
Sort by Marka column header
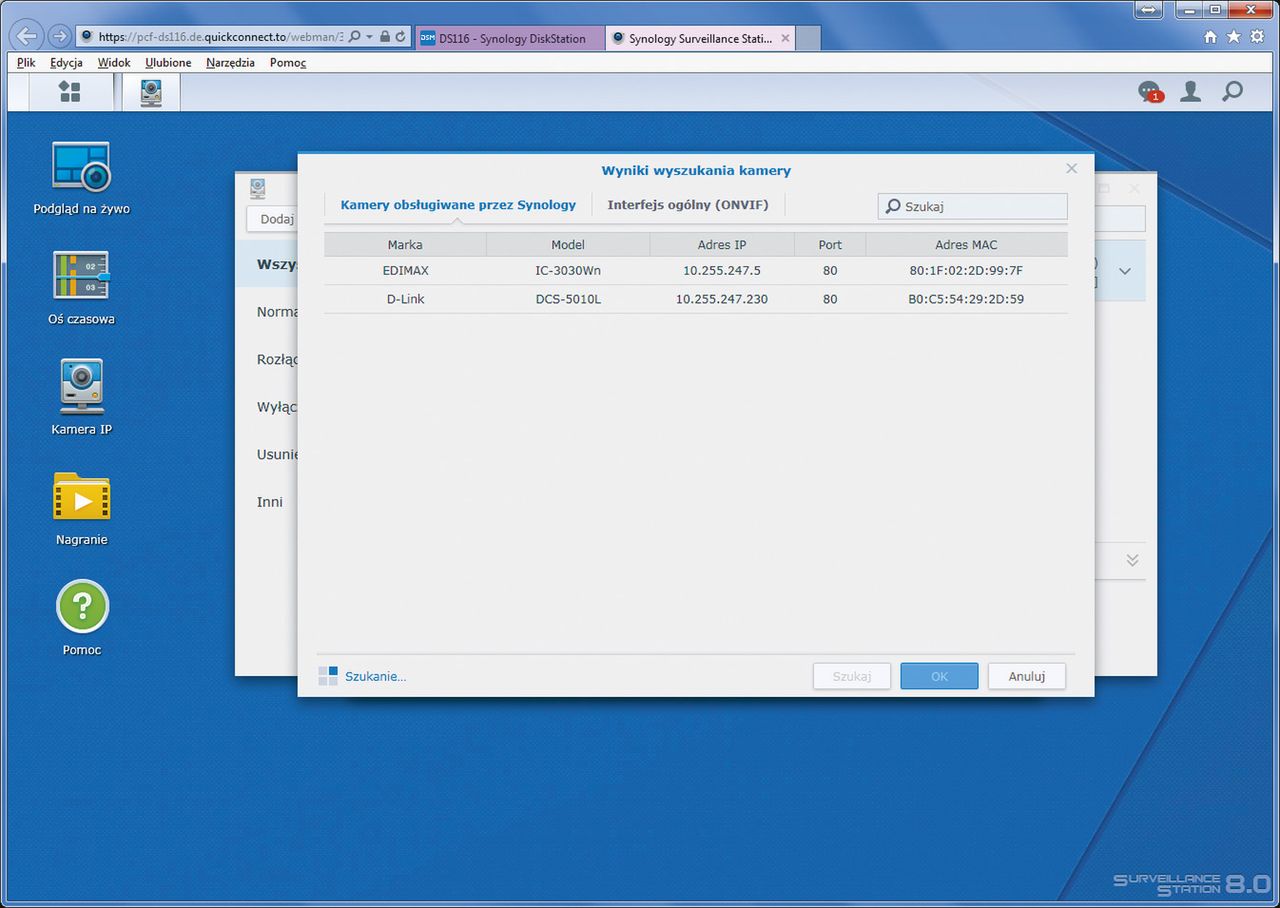[x=405, y=244]
